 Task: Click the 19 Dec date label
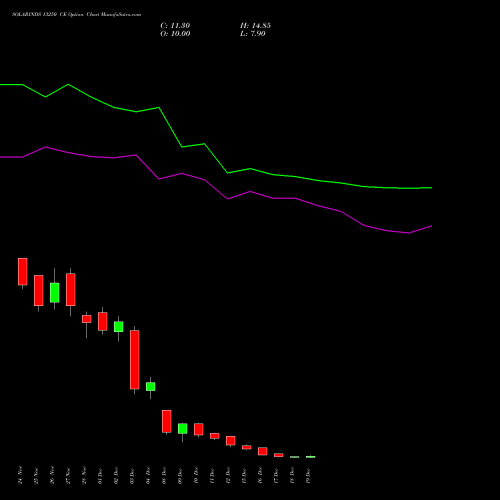point(308,475)
